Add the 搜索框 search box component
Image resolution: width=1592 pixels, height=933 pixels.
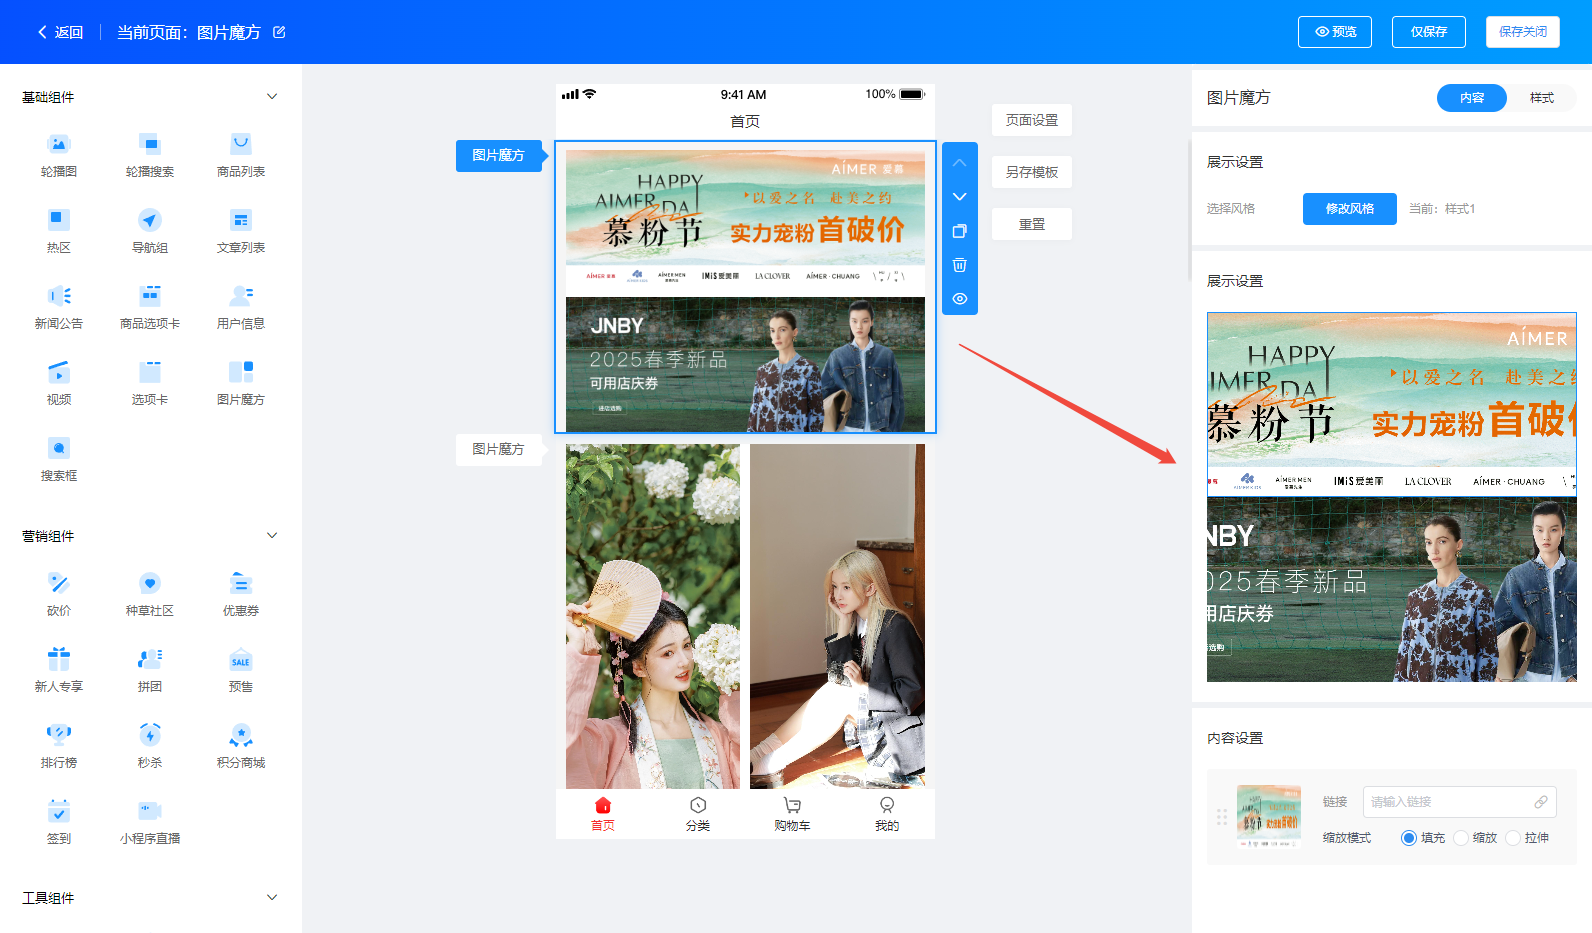(x=59, y=460)
